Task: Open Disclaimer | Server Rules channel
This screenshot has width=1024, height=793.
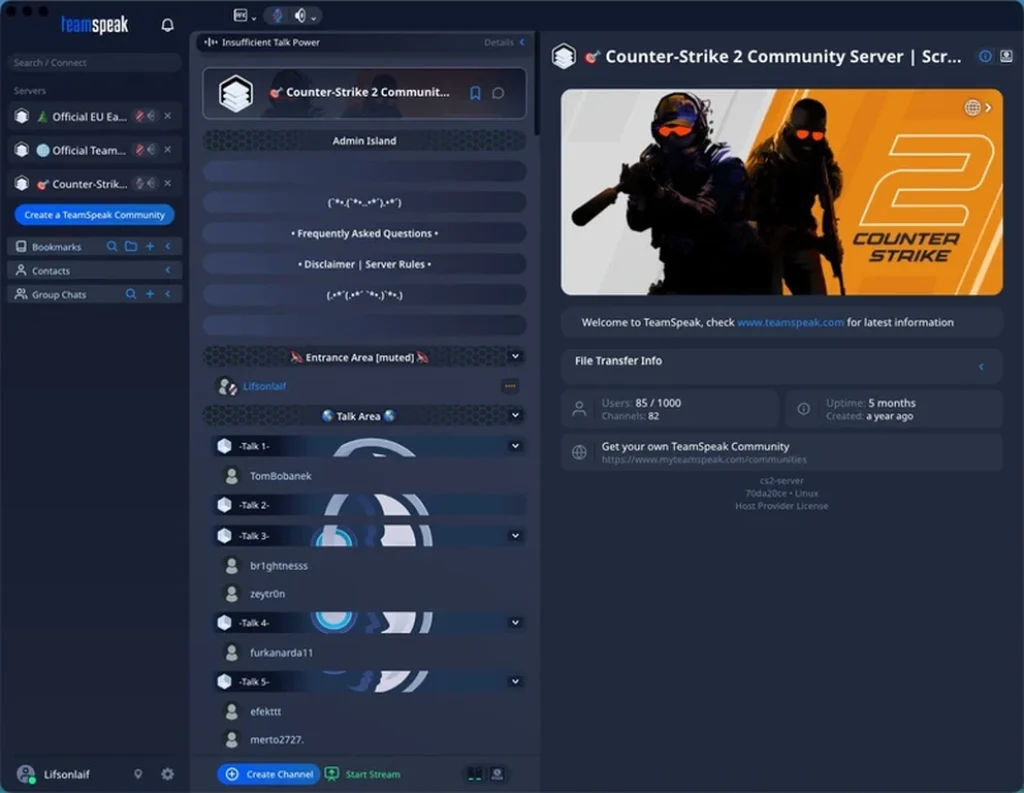Action: [364, 265]
